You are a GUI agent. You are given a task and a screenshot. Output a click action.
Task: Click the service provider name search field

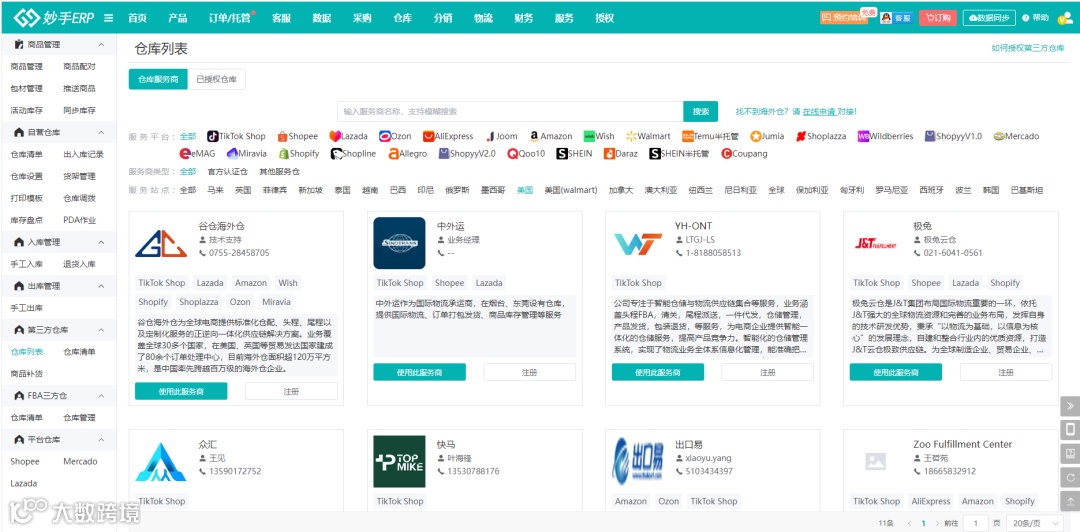510,112
